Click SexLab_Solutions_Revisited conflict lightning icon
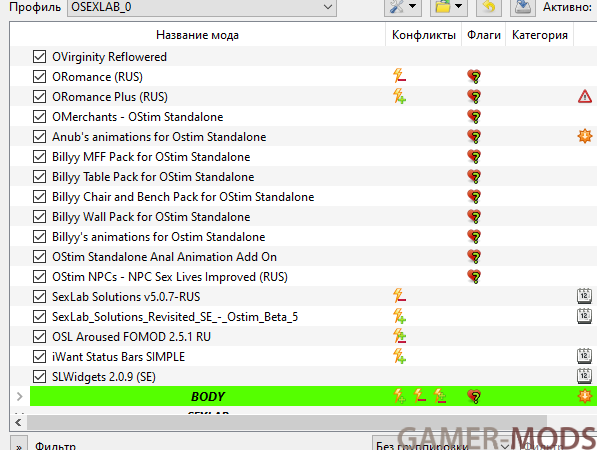The height and width of the screenshot is (450, 597). tap(399, 316)
